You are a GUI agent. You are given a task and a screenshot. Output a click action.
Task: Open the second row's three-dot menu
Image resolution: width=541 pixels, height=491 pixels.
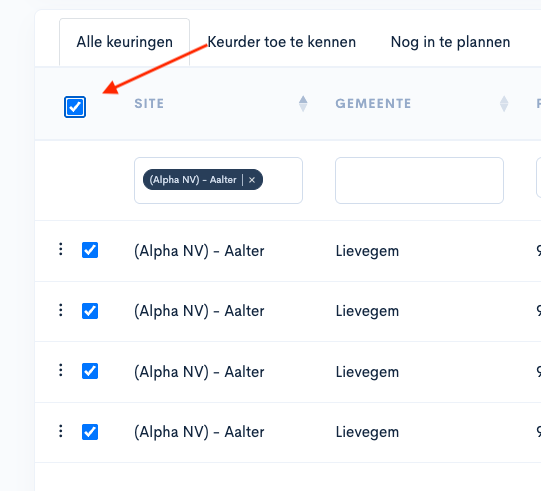coord(61,310)
